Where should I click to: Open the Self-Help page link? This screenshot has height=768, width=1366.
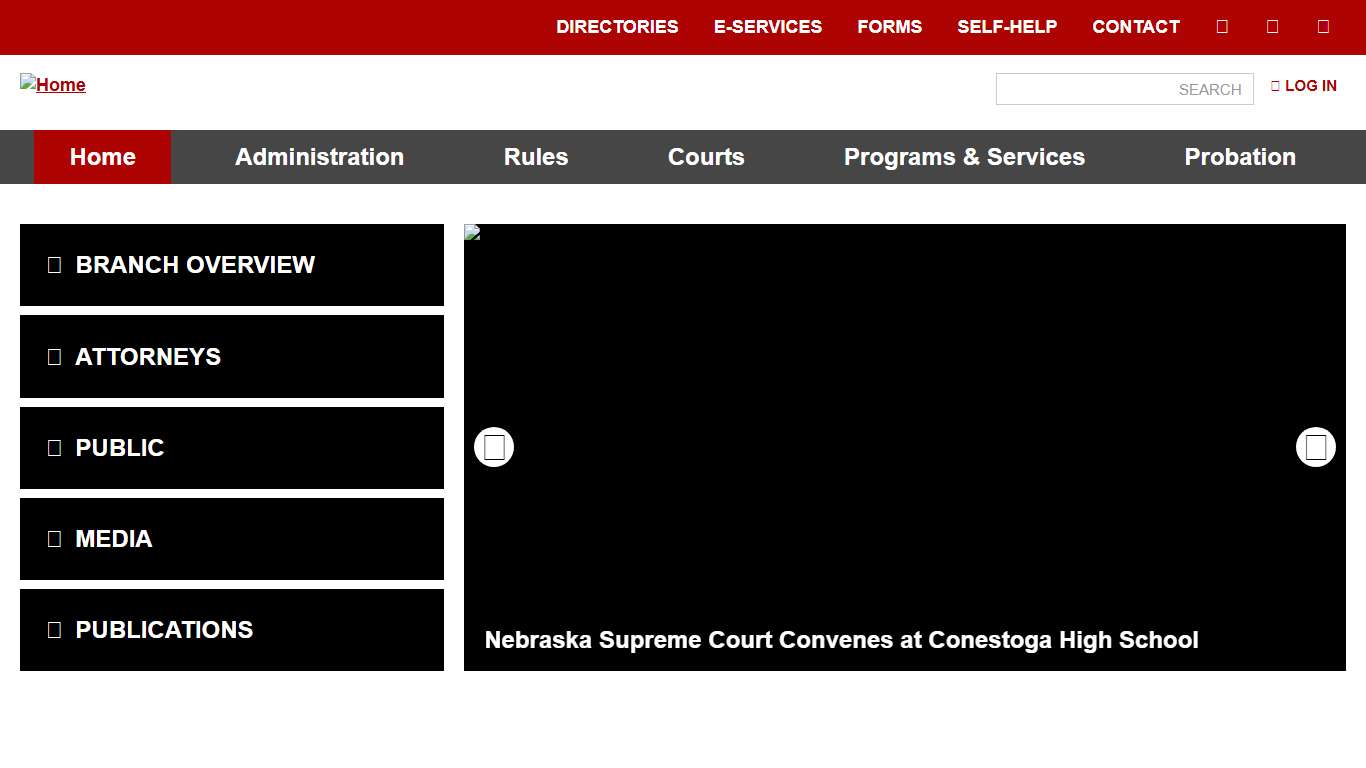point(1008,27)
